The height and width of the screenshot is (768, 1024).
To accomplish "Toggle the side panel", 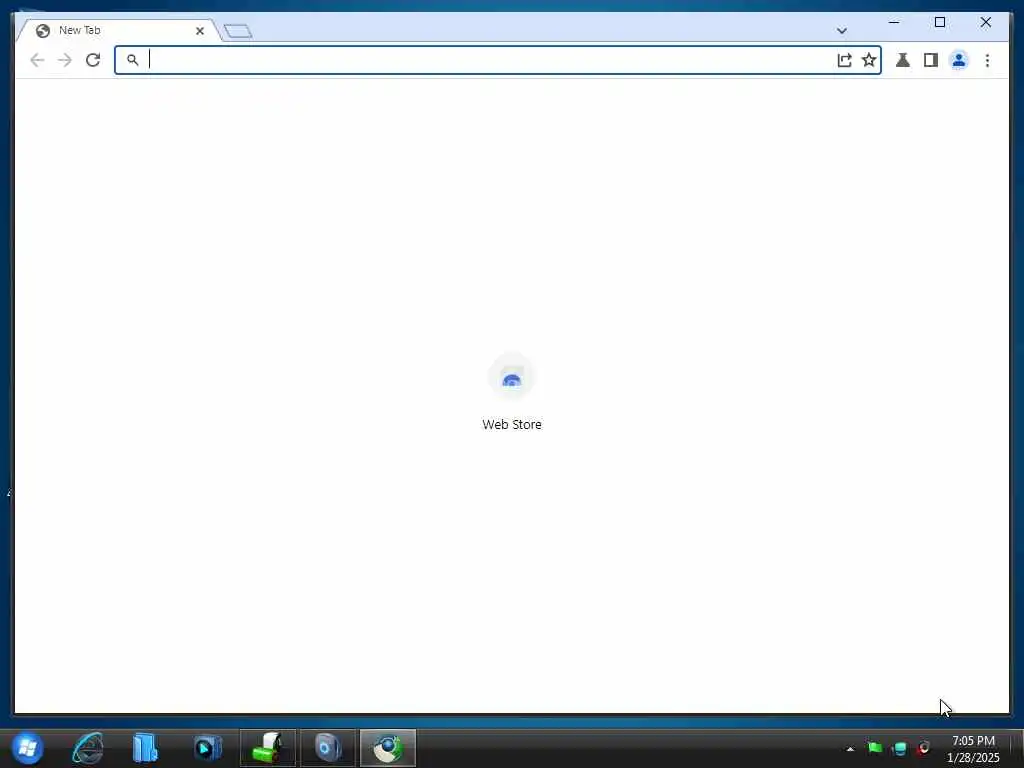I will click(931, 60).
